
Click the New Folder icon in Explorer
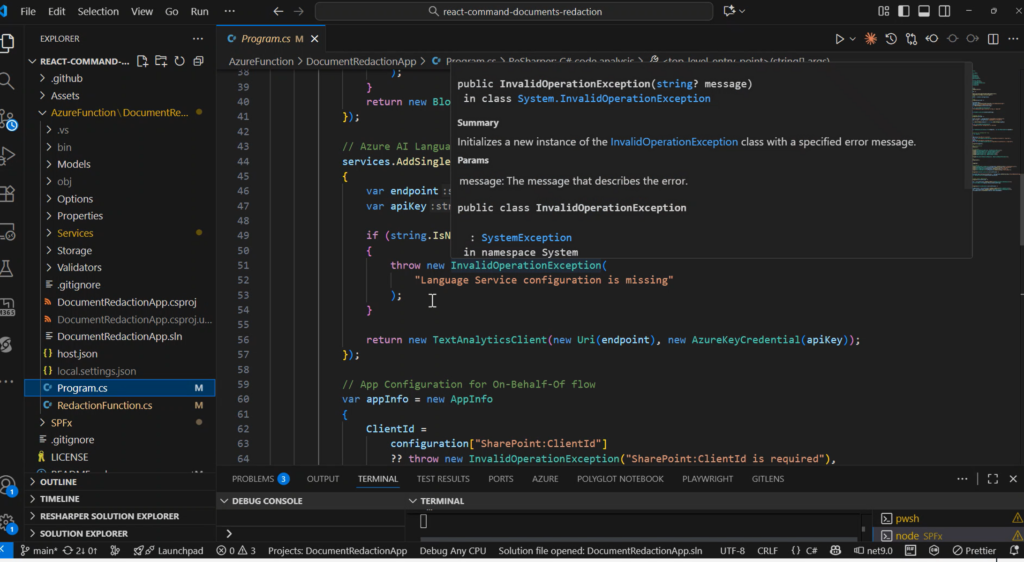(x=161, y=61)
